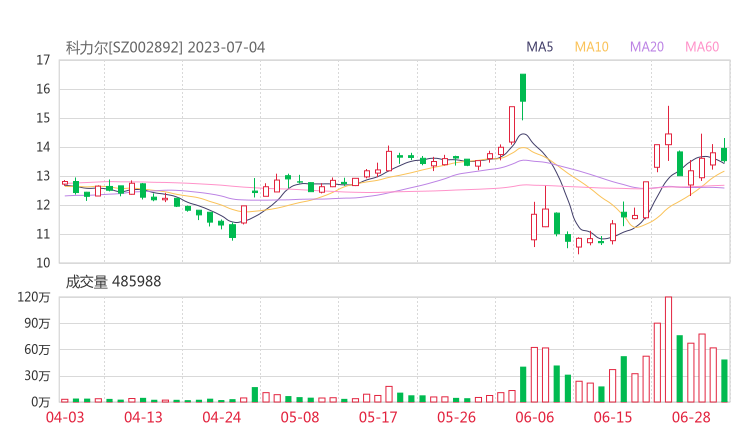This screenshot has width=740, height=440.
Task: Select the last green volume bar at far right
Action: coord(724,380)
